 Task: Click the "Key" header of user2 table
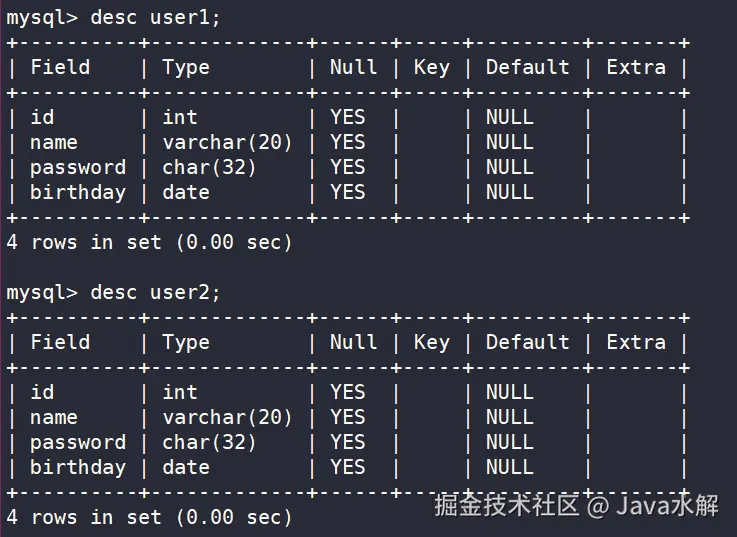click(x=431, y=342)
